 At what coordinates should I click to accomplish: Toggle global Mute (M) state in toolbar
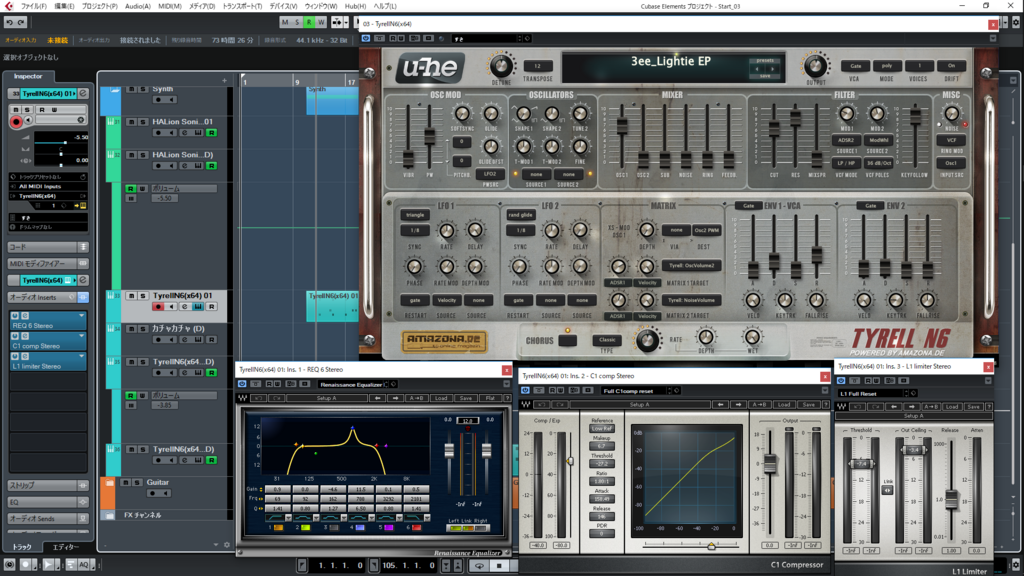point(285,22)
